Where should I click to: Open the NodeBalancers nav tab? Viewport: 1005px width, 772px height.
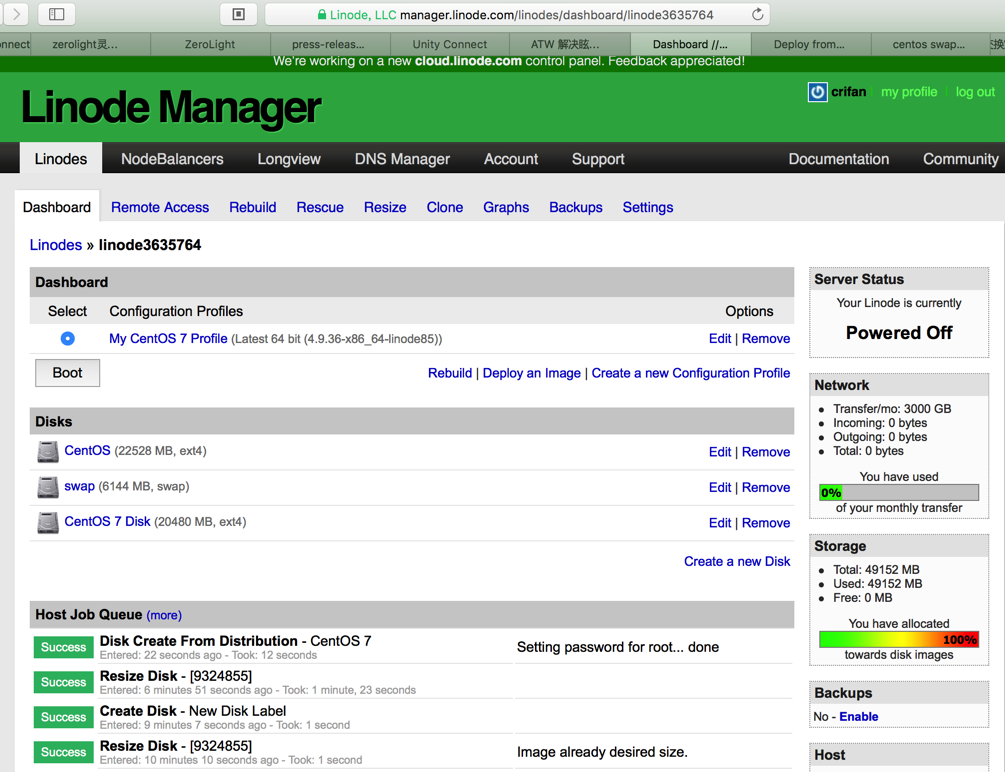172,159
